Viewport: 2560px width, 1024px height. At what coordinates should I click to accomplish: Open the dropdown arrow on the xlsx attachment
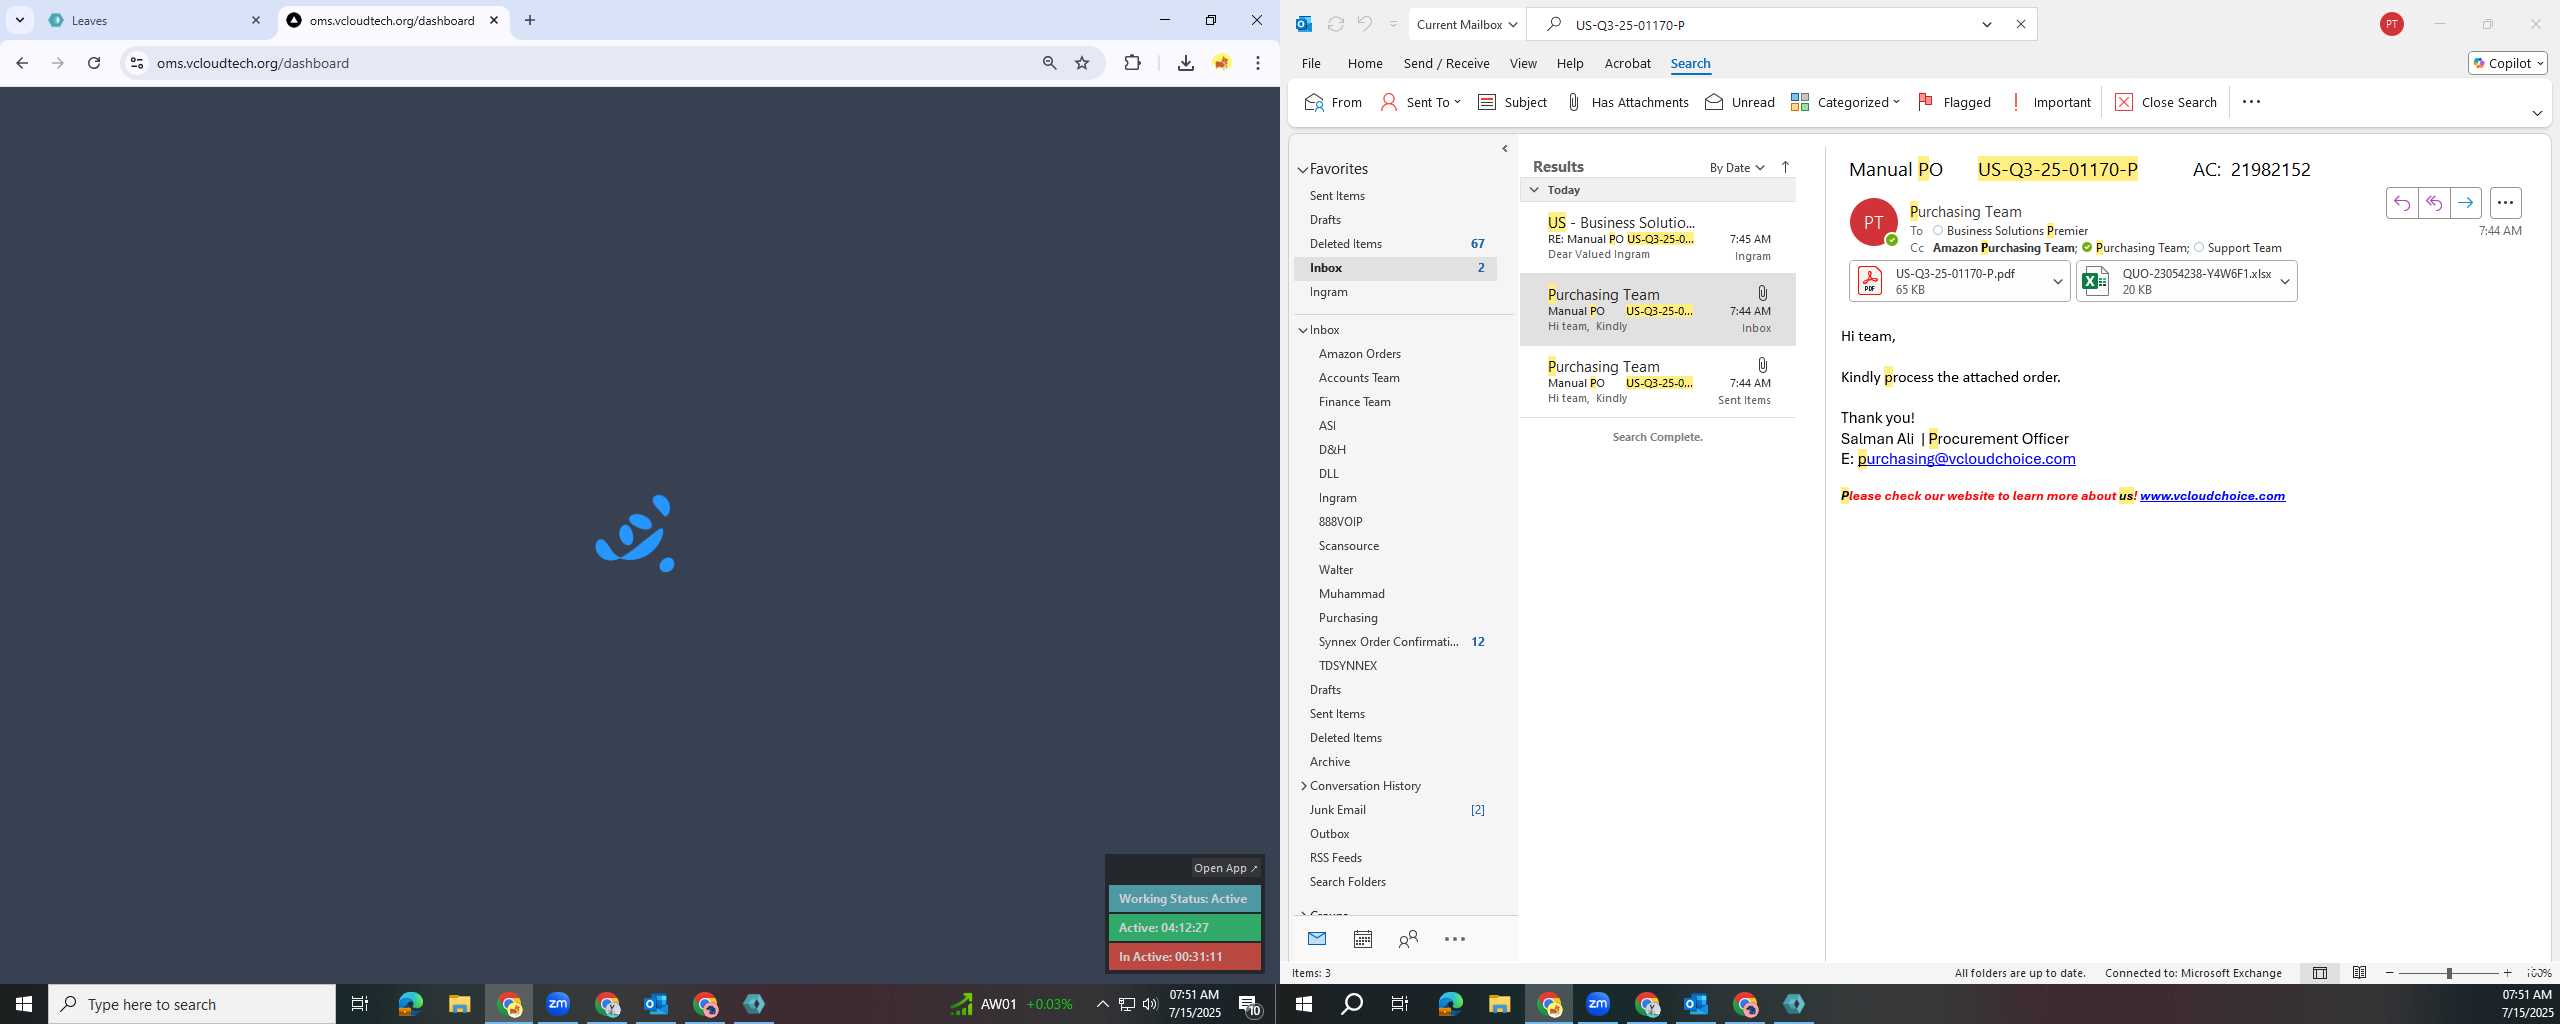tap(2285, 281)
